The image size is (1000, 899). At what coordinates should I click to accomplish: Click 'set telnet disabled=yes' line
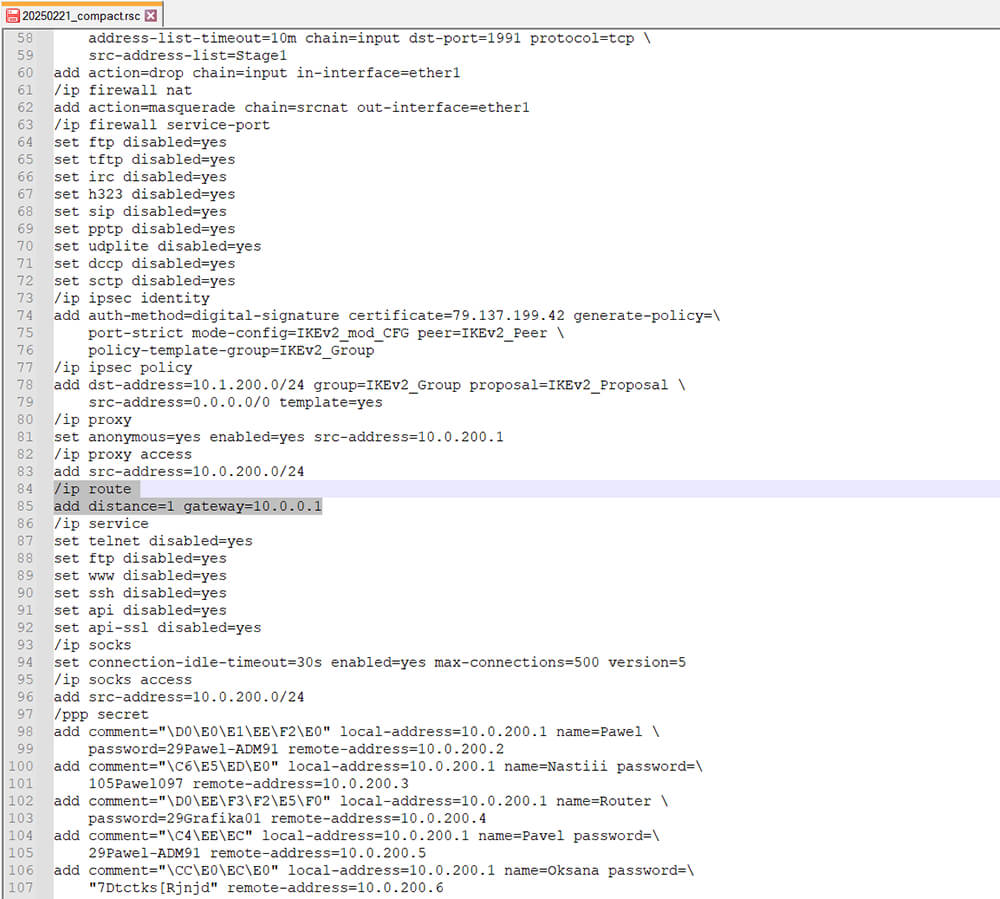(x=153, y=541)
